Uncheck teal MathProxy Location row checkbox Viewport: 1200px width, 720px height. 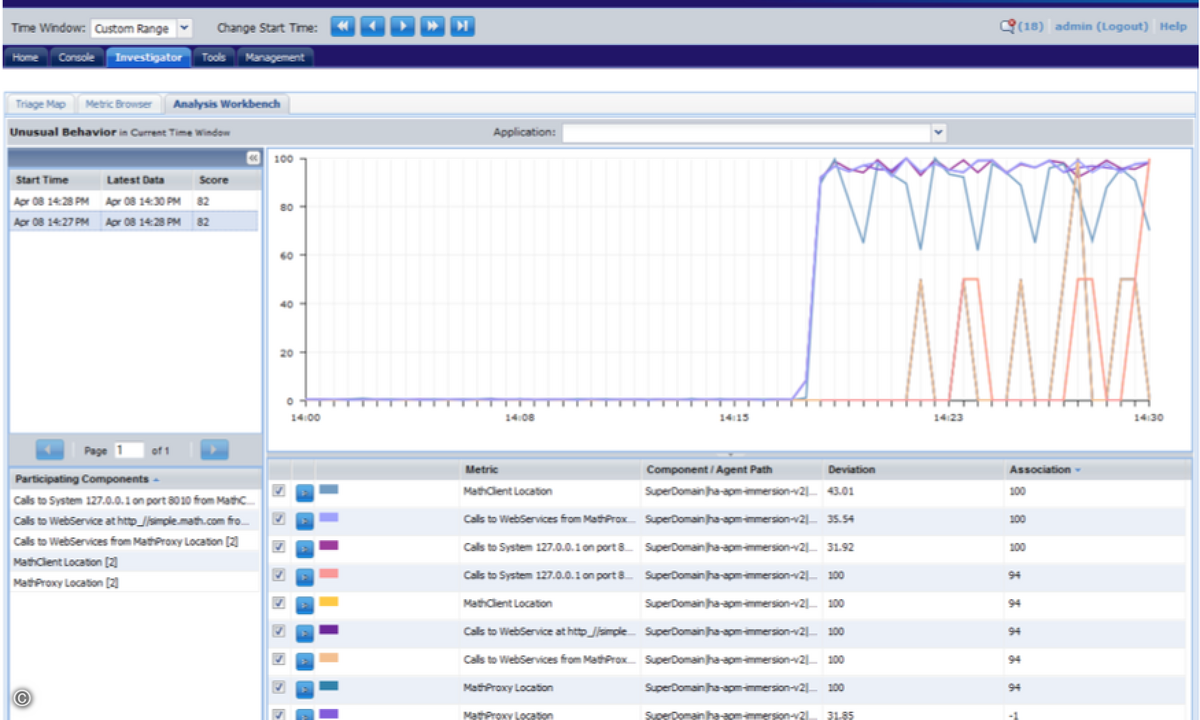coord(279,687)
